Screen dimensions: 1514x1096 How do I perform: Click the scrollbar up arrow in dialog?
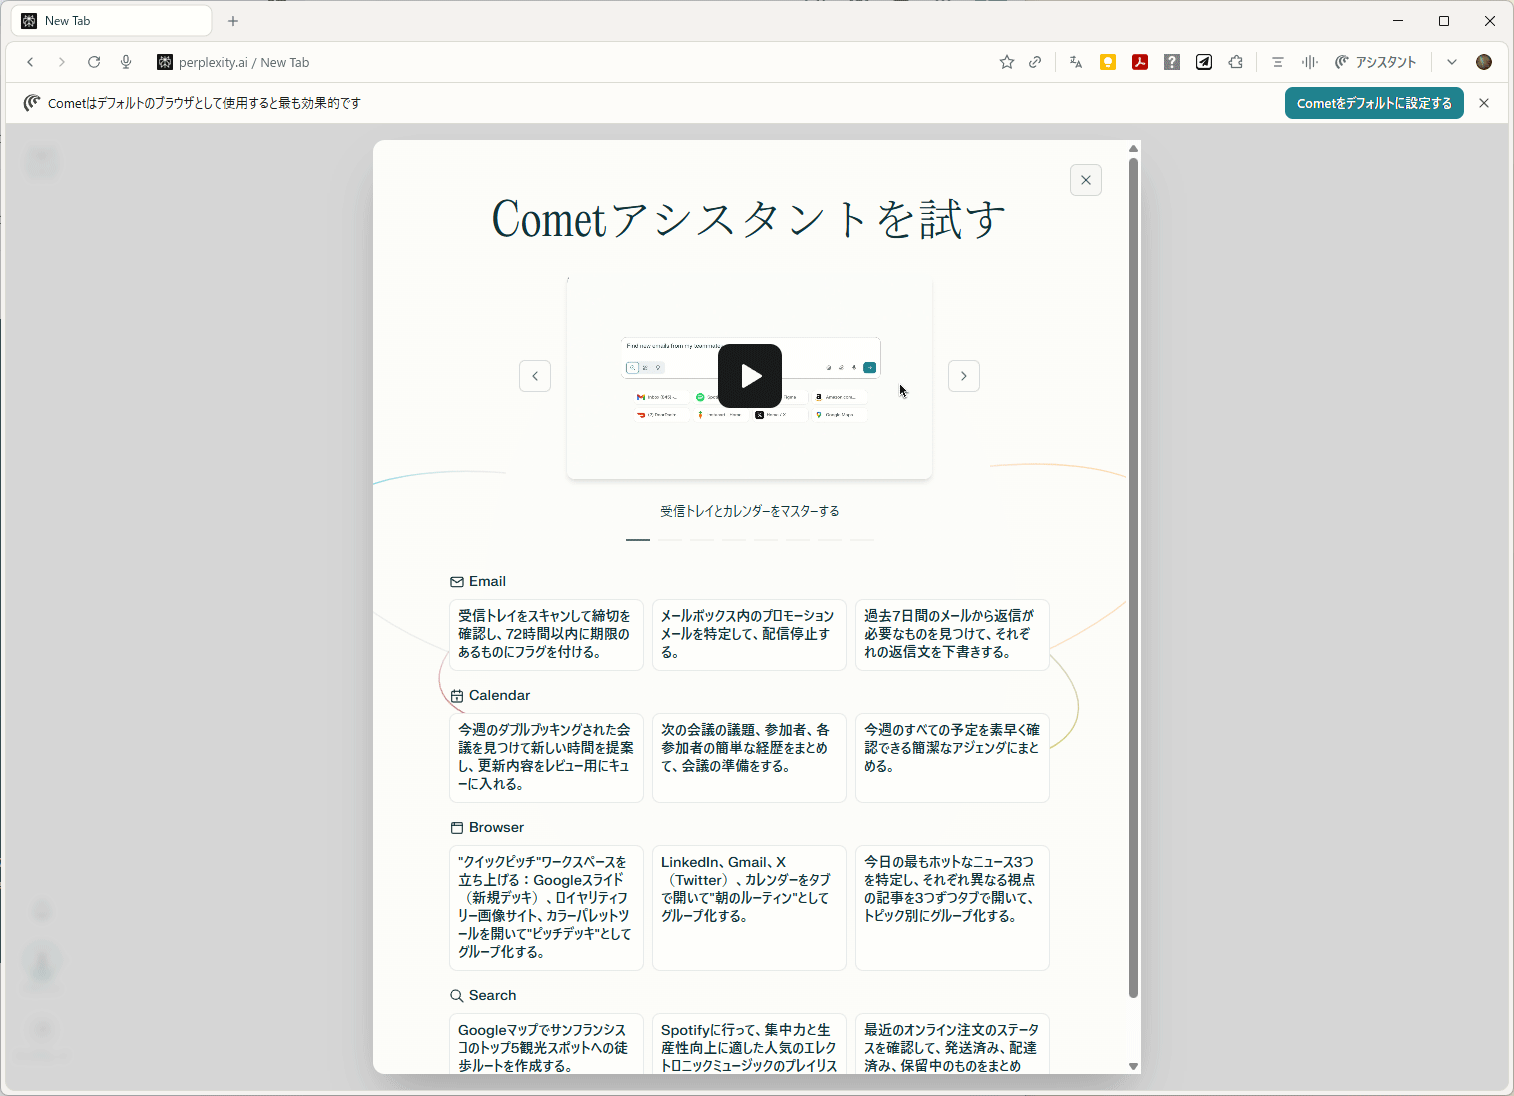pyautogui.click(x=1133, y=148)
